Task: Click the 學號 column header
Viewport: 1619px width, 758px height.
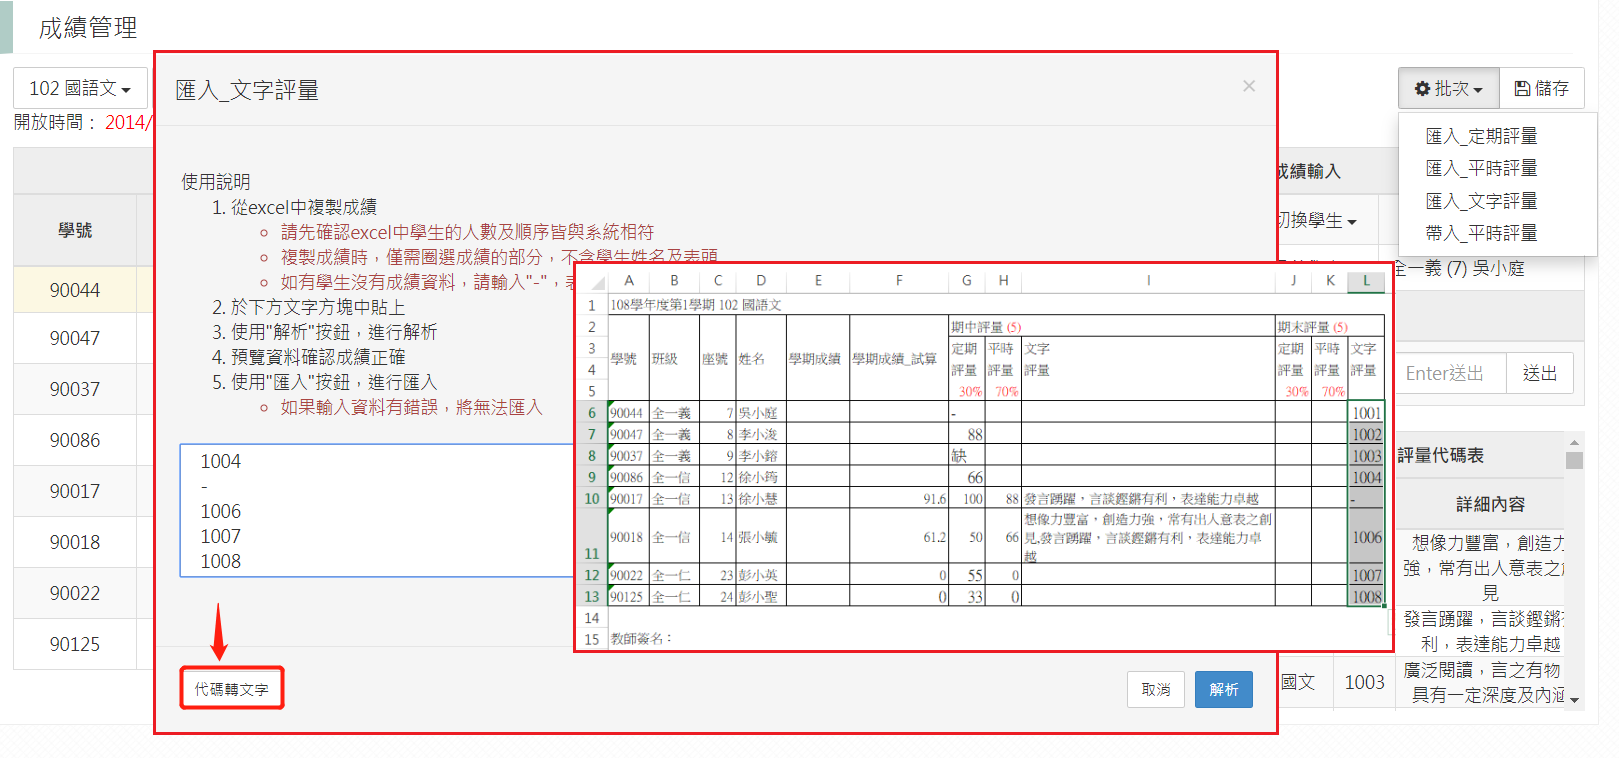Action: tap(75, 230)
